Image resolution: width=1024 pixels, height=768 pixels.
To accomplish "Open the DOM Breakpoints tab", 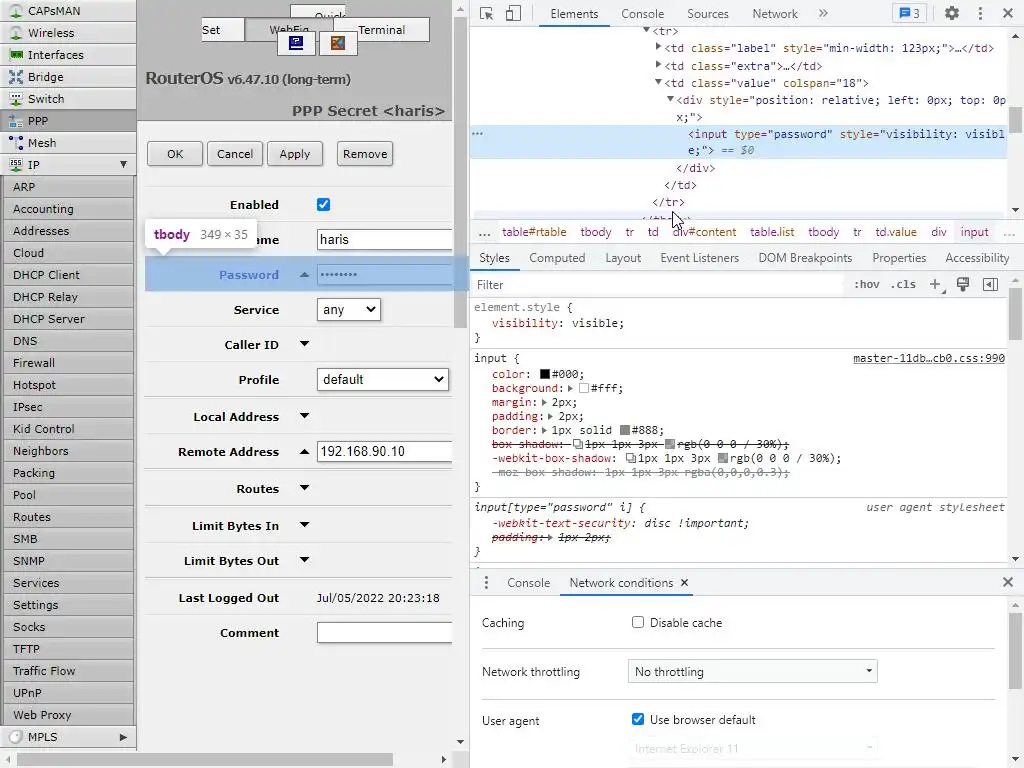I will [x=805, y=258].
